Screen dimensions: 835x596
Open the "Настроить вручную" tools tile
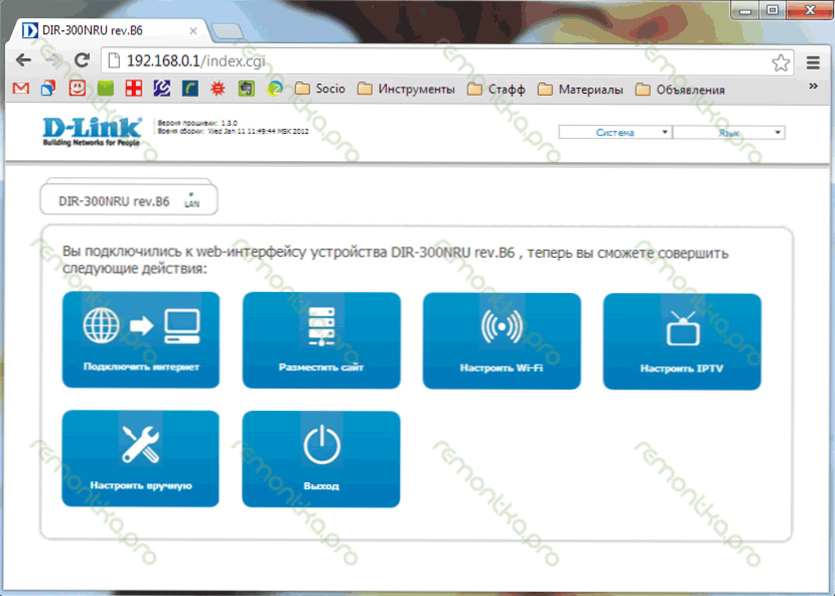tap(141, 458)
